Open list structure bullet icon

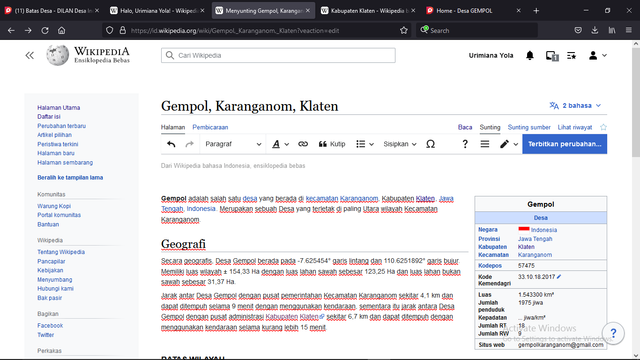coord(364,144)
